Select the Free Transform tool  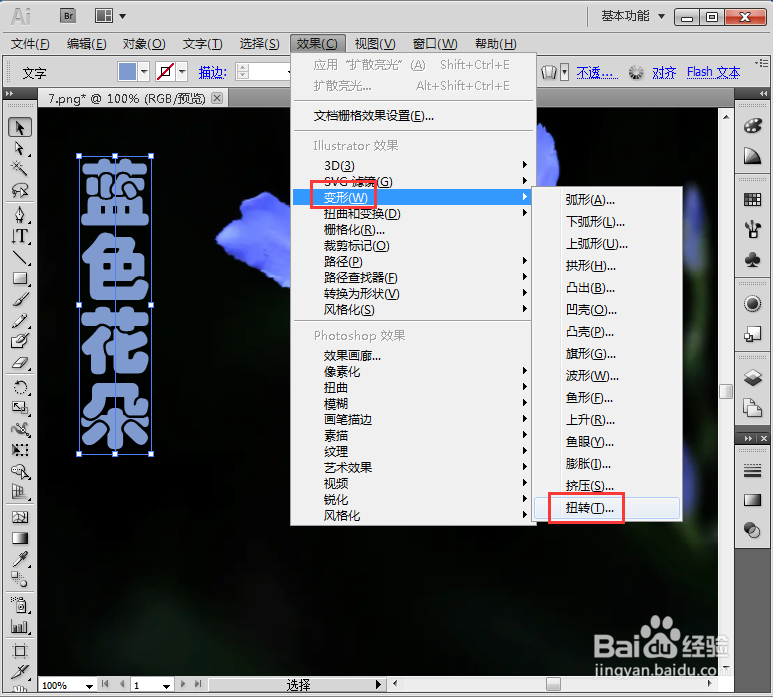pyautogui.click(x=20, y=450)
